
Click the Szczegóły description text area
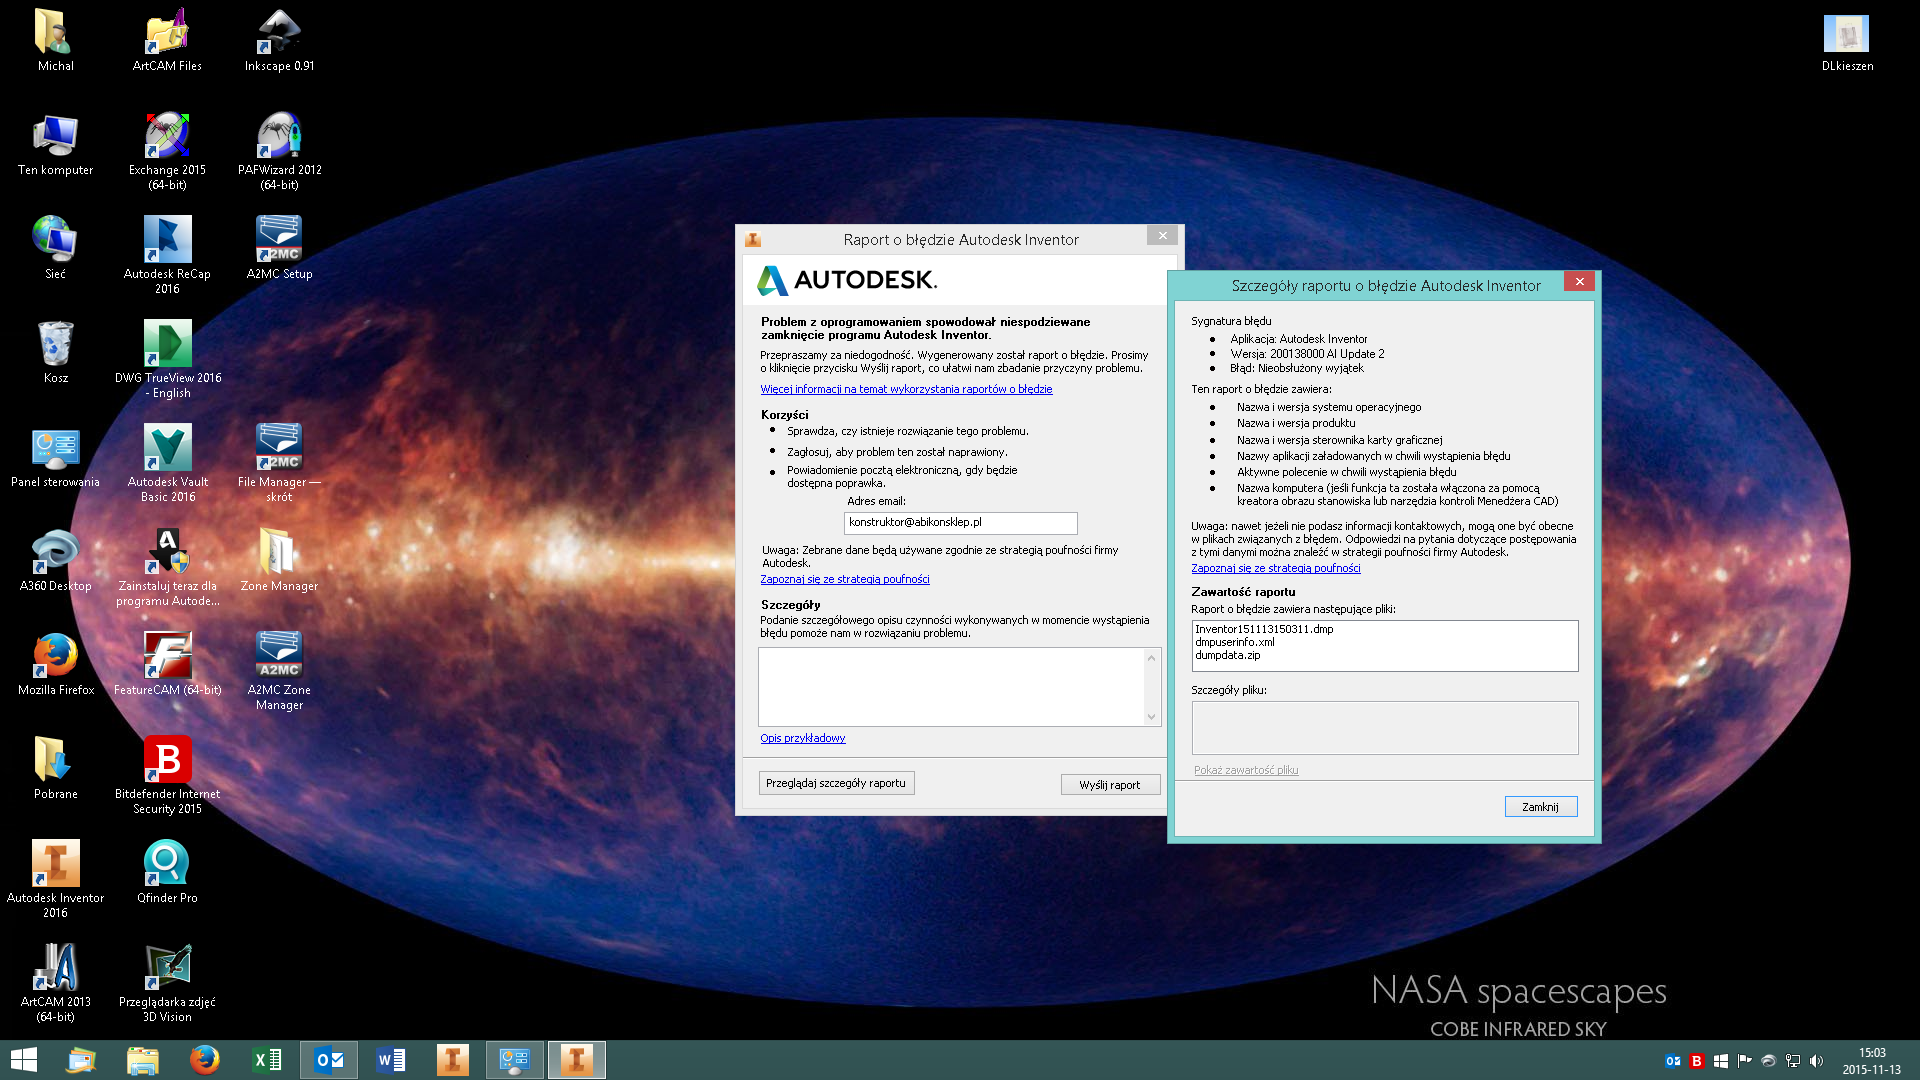(x=951, y=686)
